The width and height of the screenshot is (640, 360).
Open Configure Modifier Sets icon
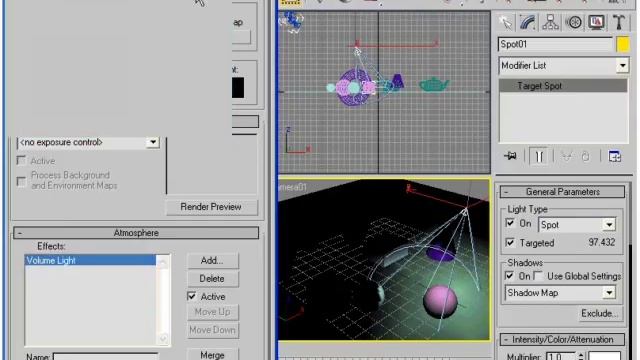[x=614, y=156]
